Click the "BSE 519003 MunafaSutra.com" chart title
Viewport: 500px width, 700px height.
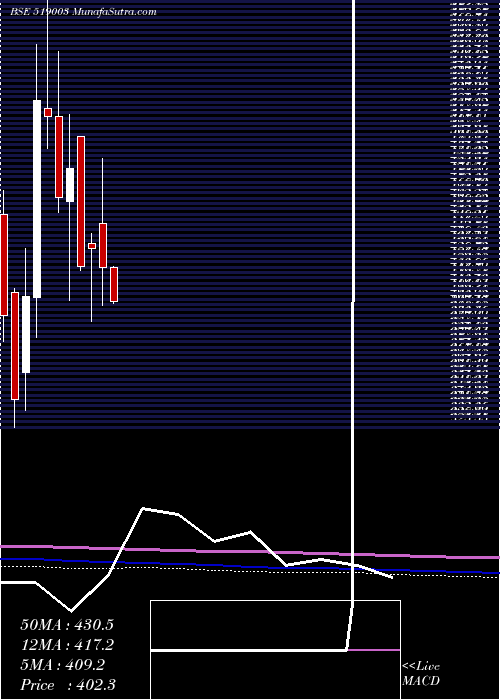coord(83,12)
